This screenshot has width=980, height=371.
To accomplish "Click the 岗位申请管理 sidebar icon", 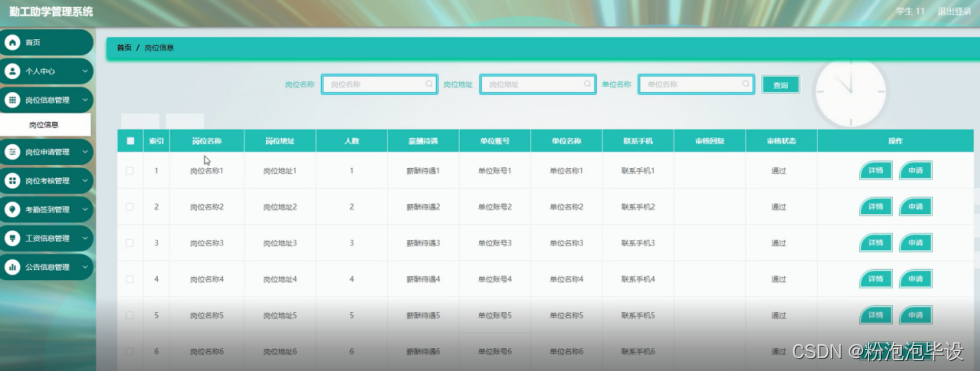I will click(12, 152).
